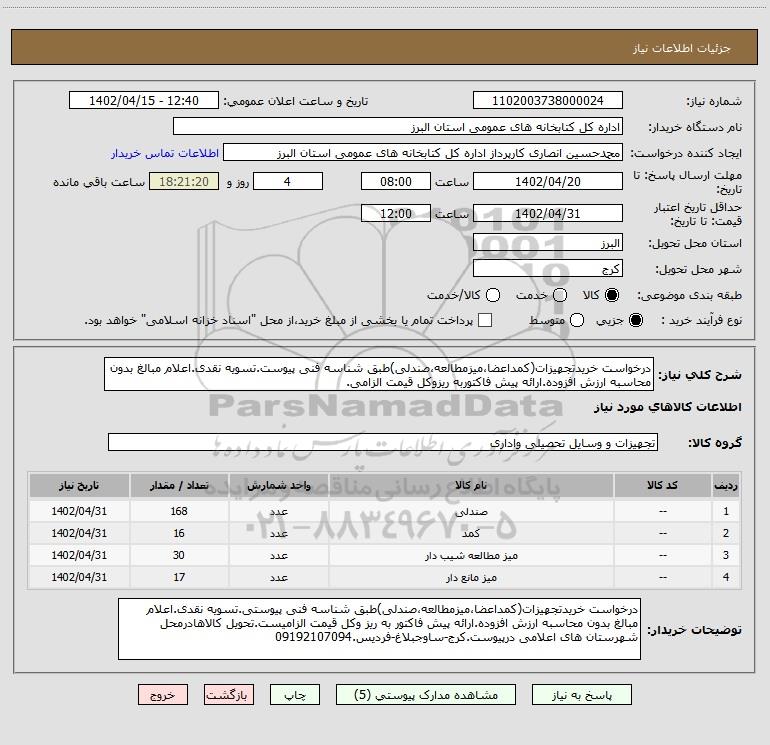Click the 'بازگشت' back button

point(229,695)
